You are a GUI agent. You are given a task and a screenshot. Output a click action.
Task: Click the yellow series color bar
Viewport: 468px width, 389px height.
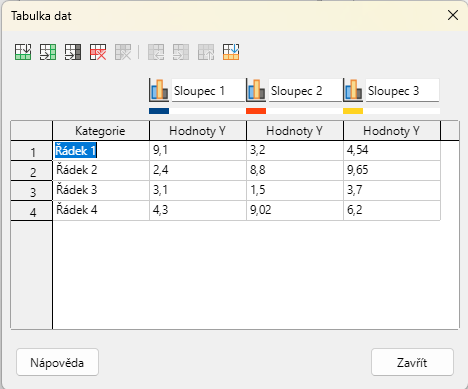[x=353, y=111]
